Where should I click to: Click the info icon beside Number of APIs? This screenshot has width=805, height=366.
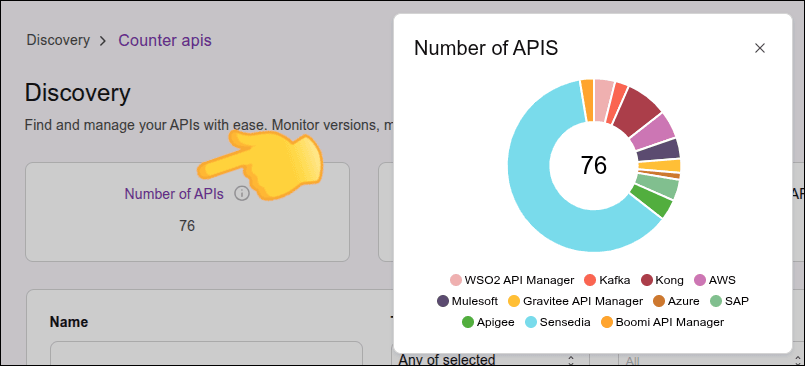coord(241,194)
